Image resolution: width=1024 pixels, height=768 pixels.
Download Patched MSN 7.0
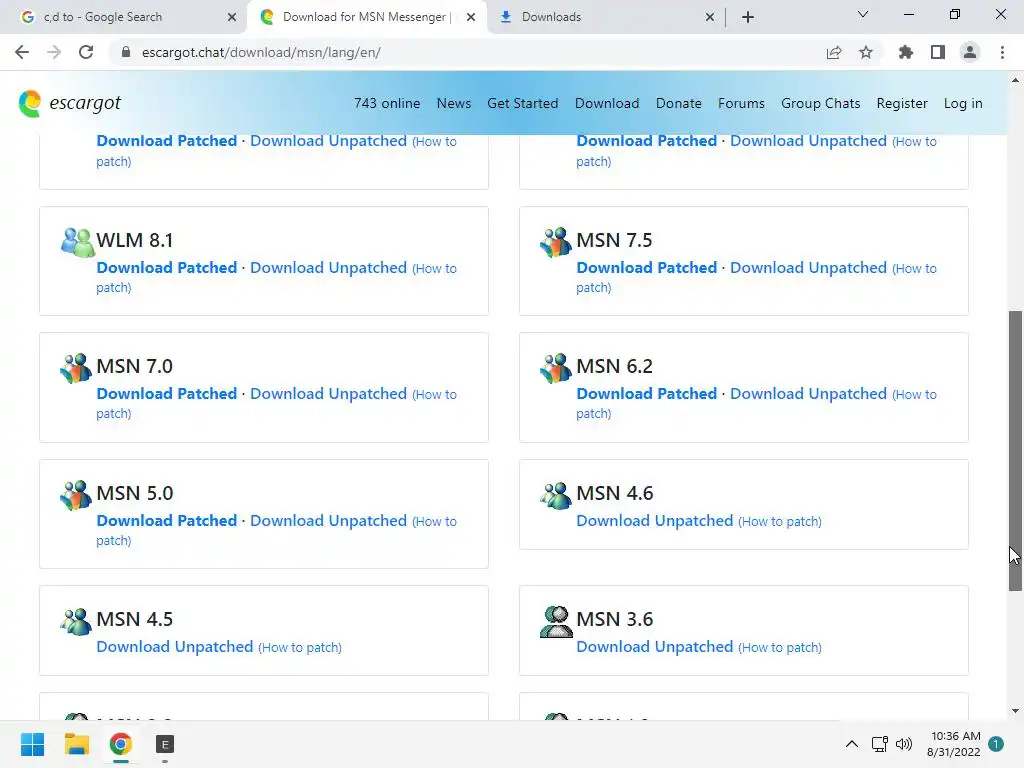pyautogui.click(x=167, y=394)
